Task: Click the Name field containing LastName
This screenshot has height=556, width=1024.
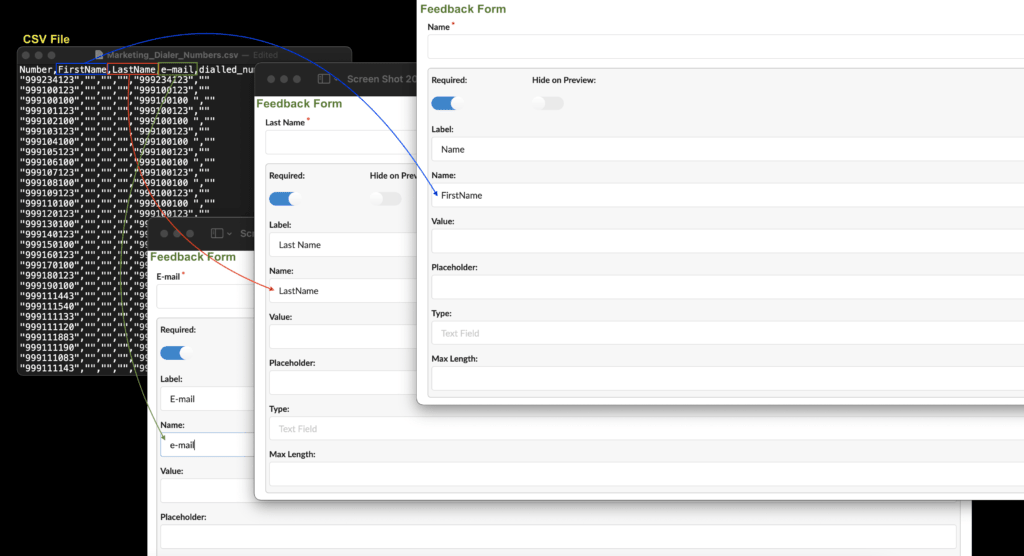Action: point(343,291)
